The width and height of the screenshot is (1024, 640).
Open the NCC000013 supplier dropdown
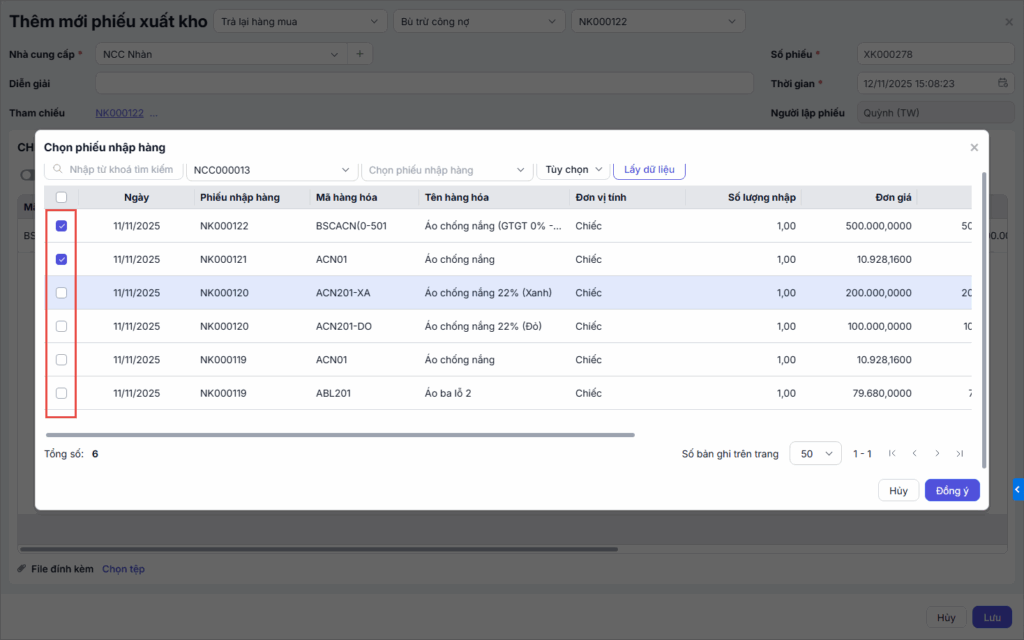point(271,170)
